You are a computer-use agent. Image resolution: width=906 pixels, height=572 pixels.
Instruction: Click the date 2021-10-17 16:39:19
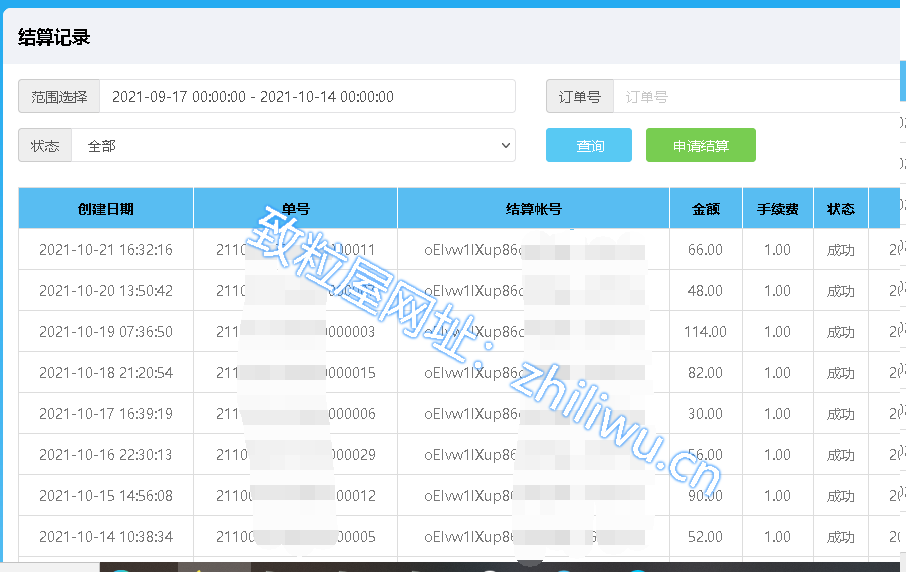[106, 414]
